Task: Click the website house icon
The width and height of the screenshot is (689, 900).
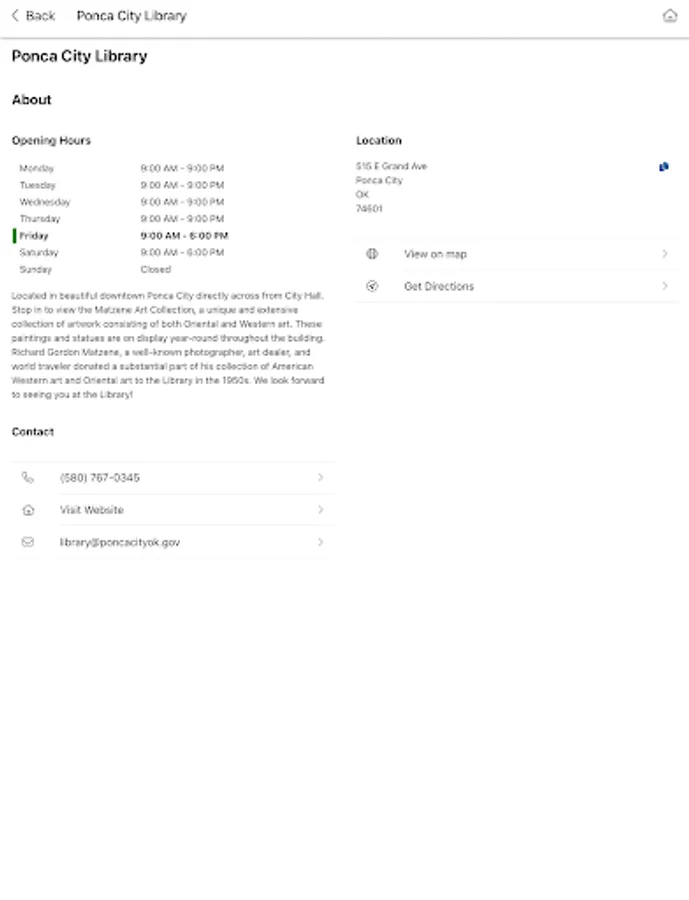Action: tap(28, 510)
